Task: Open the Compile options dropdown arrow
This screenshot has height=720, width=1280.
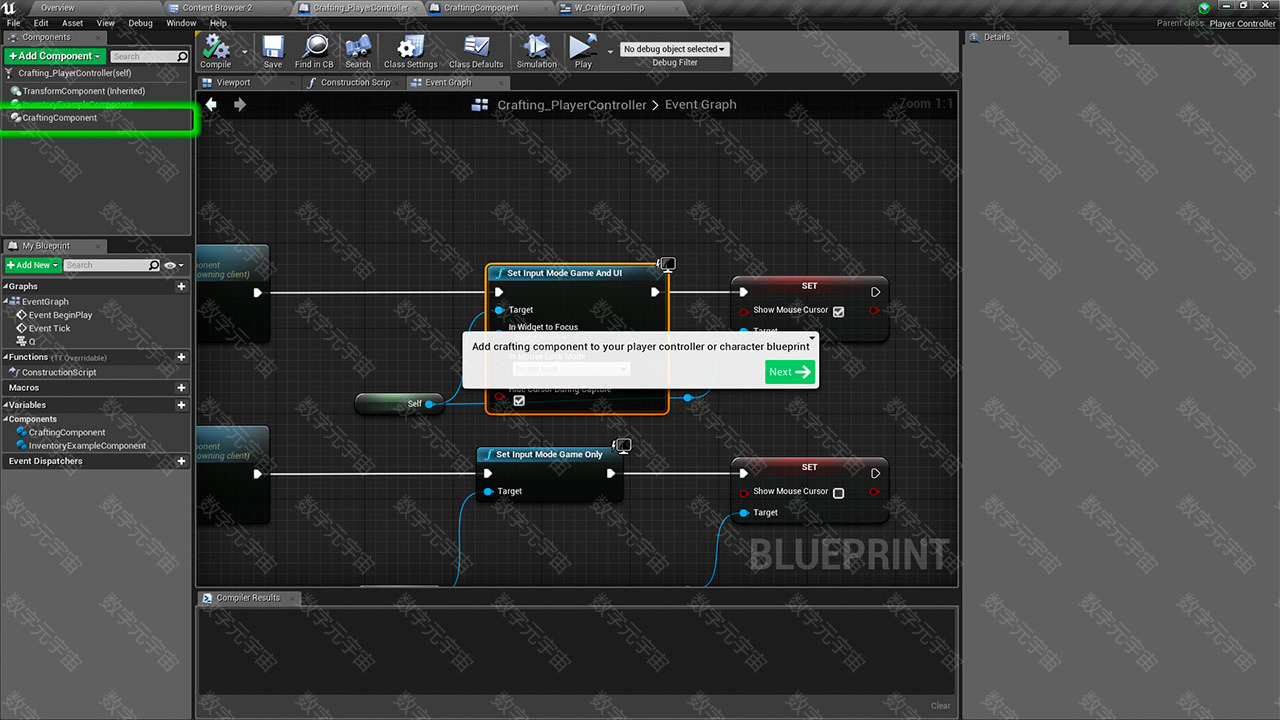Action: (244, 50)
